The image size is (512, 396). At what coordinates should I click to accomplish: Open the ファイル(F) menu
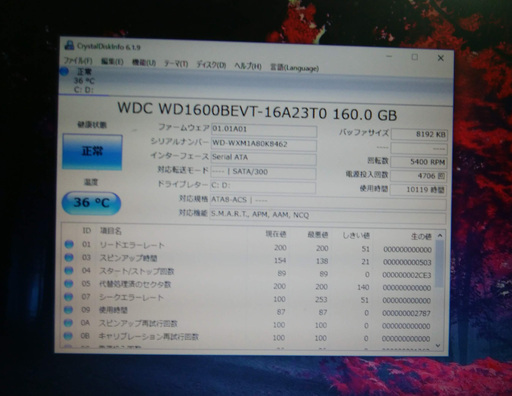tap(78, 61)
